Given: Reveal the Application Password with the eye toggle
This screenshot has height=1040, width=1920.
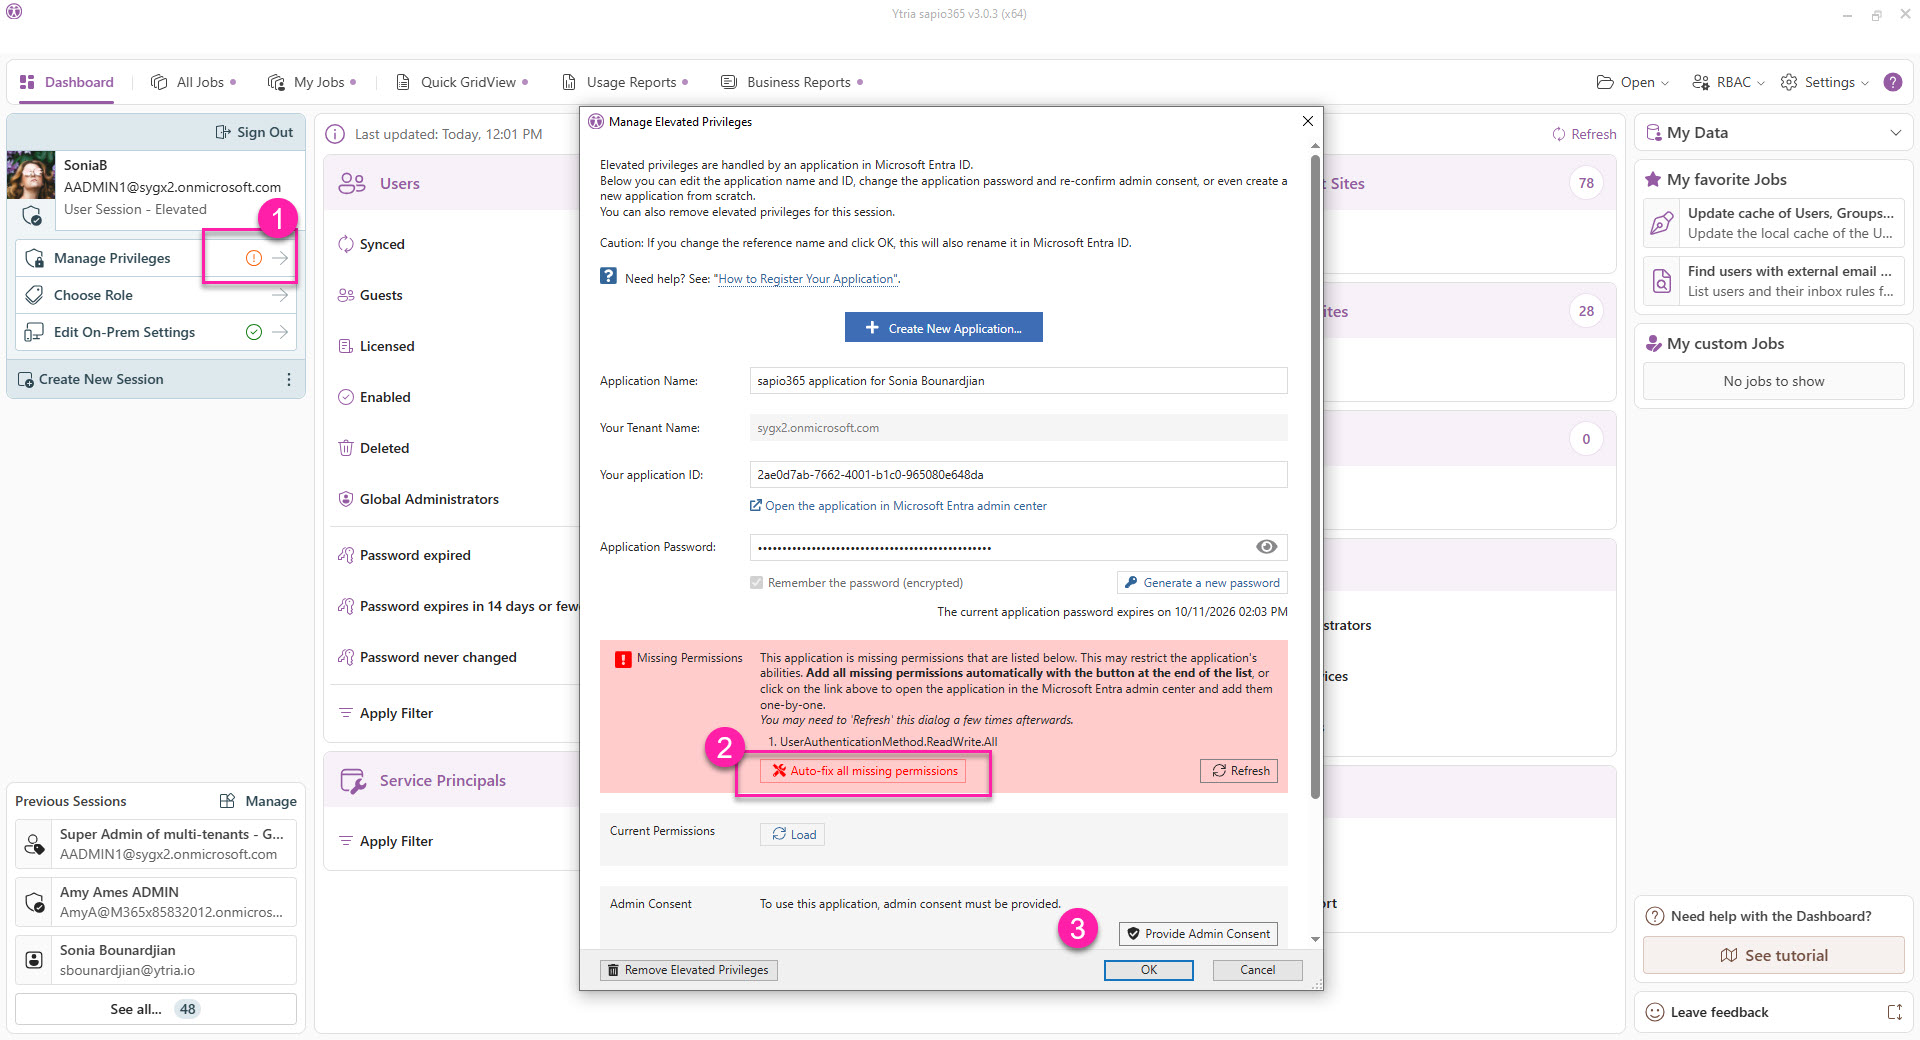Looking at the screenshot, I should coord(1267,547).
